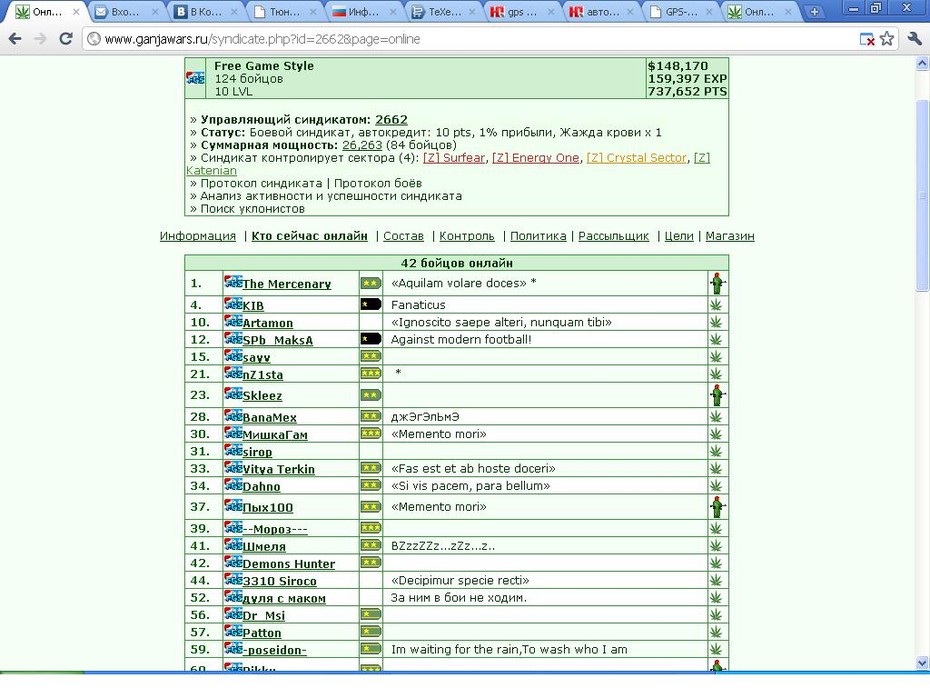
Task: Click the three-star badge beside --Мороз---
Action: click(x=371, y=528)
